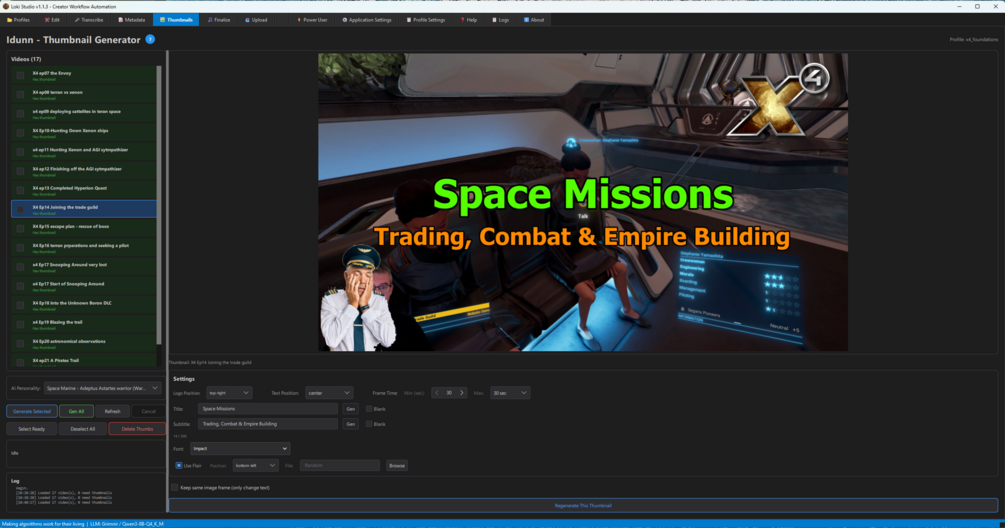Select the row 'X4 Ep19 Blazing the trail'
This screenshot has height=528, width=1005.
(83, 324)
